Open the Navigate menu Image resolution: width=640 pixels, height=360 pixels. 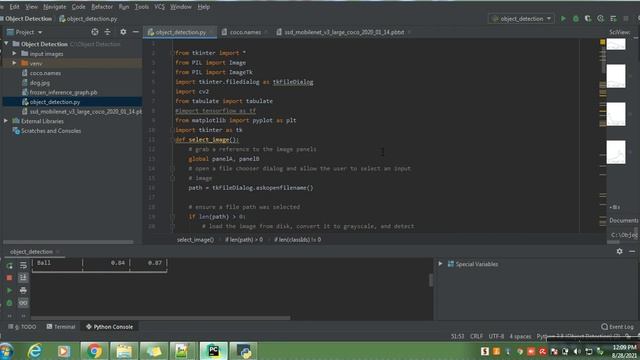[x=54, y=7]
